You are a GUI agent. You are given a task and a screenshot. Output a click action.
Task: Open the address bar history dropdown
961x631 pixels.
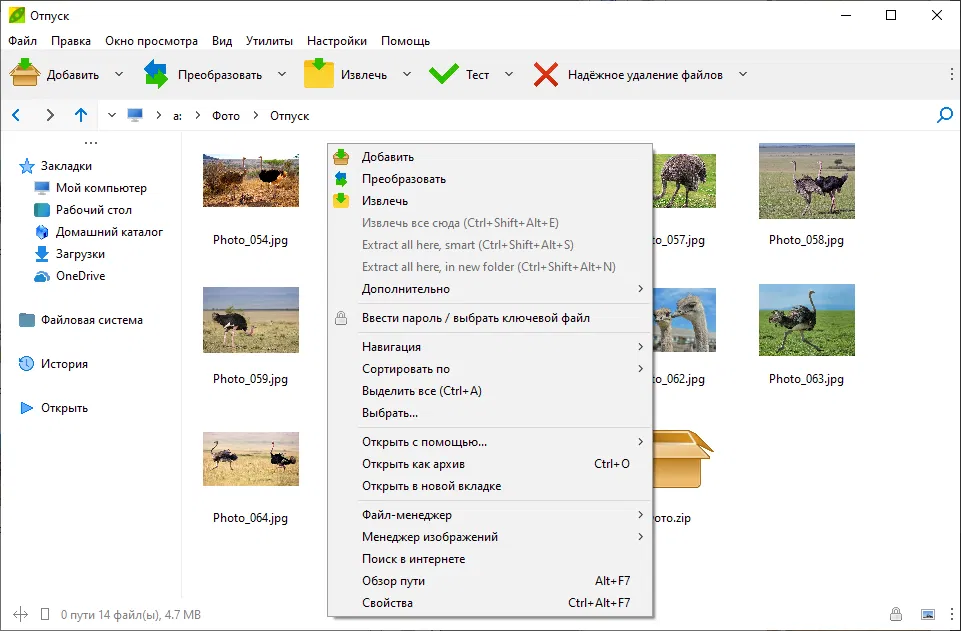[x=112, y=115]
